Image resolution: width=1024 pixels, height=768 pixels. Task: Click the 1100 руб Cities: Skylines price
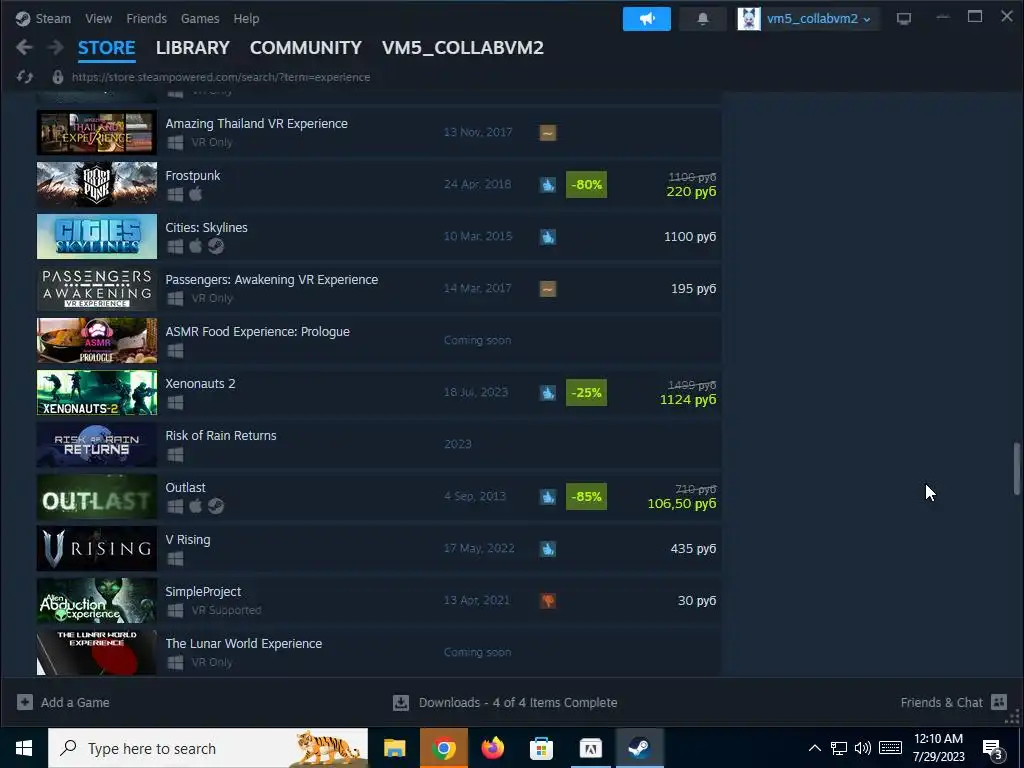click(x=690, y=237)
